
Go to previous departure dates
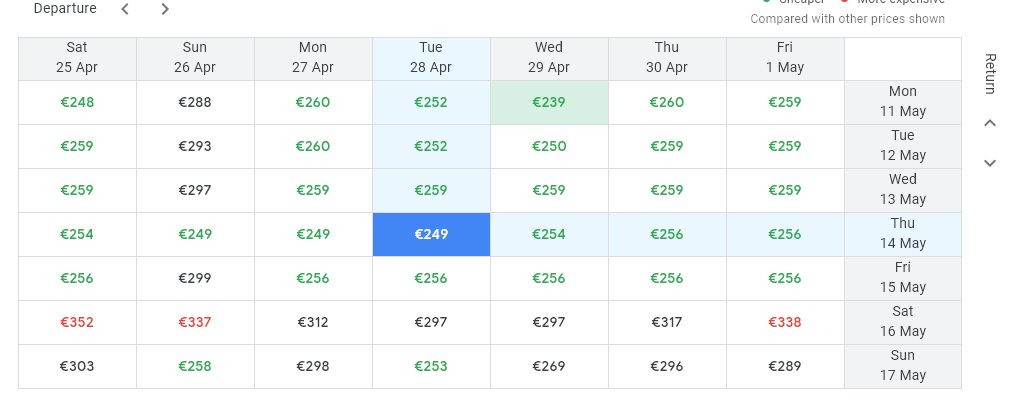(125, 9)
